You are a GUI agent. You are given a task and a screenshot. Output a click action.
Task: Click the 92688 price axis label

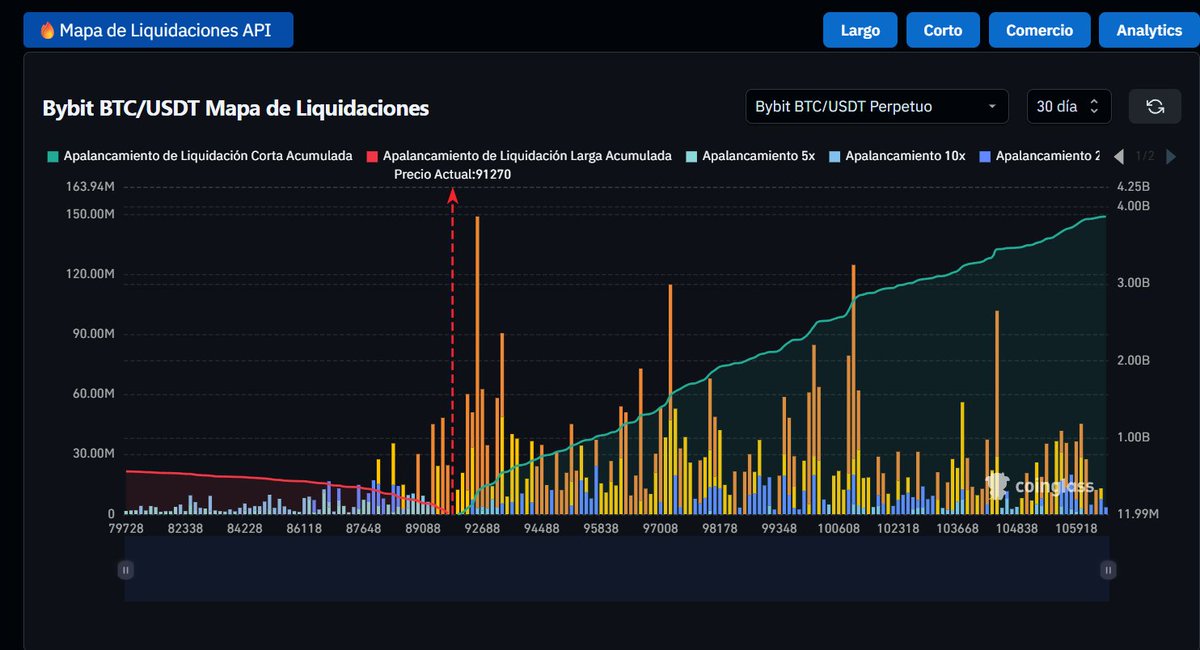(x=482, y=529)
